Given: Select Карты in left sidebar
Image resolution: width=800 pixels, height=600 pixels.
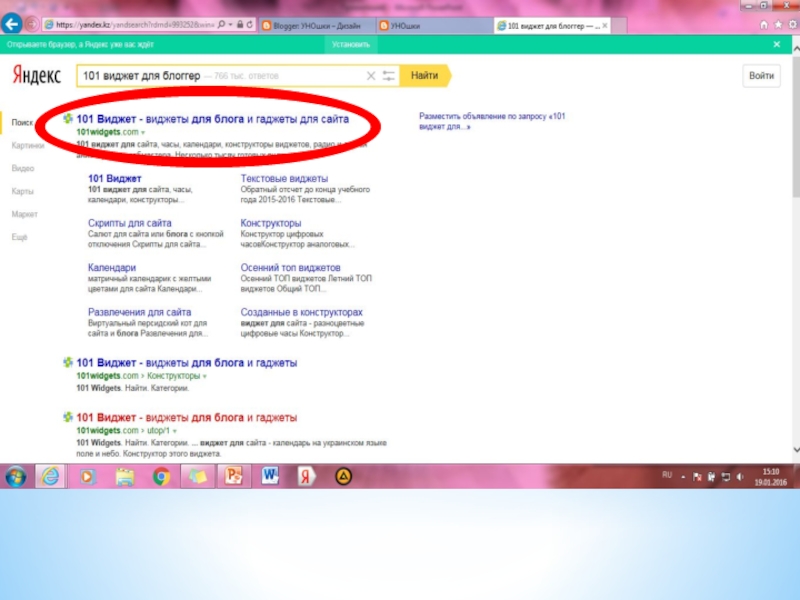Looking at the screenshot, I should (x=22, y=191).
